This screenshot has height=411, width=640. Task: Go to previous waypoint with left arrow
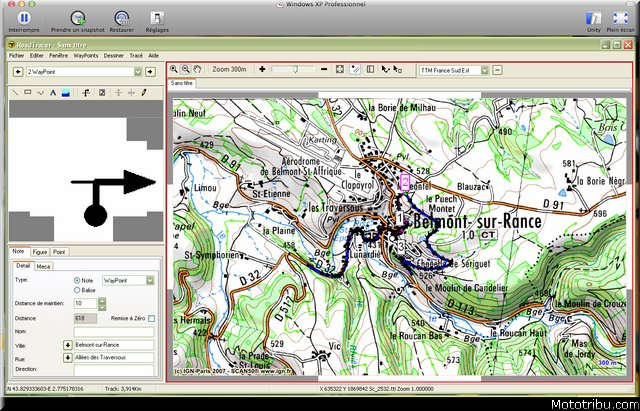pos(18,72)
